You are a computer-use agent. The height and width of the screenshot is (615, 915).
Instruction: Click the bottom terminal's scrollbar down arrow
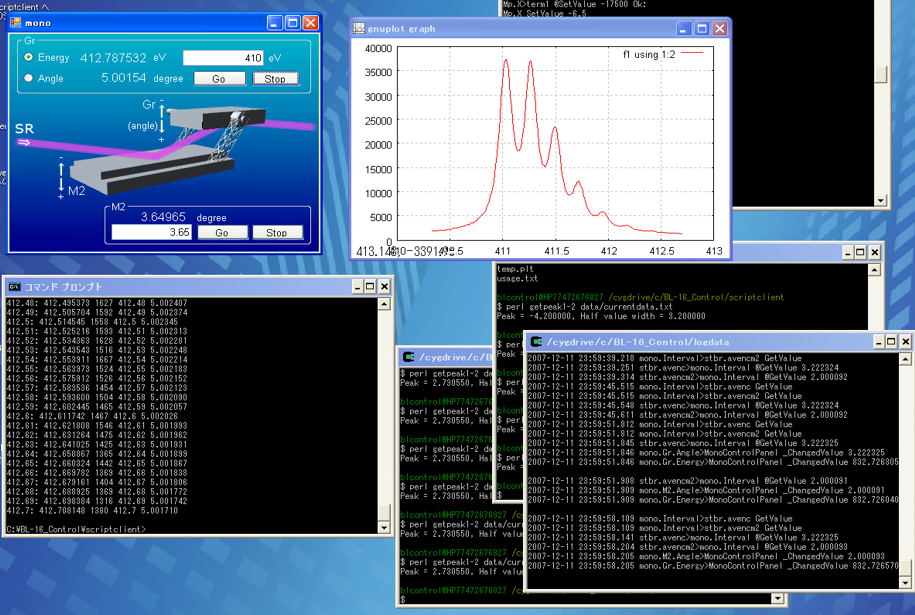click(x=777, y=598)
